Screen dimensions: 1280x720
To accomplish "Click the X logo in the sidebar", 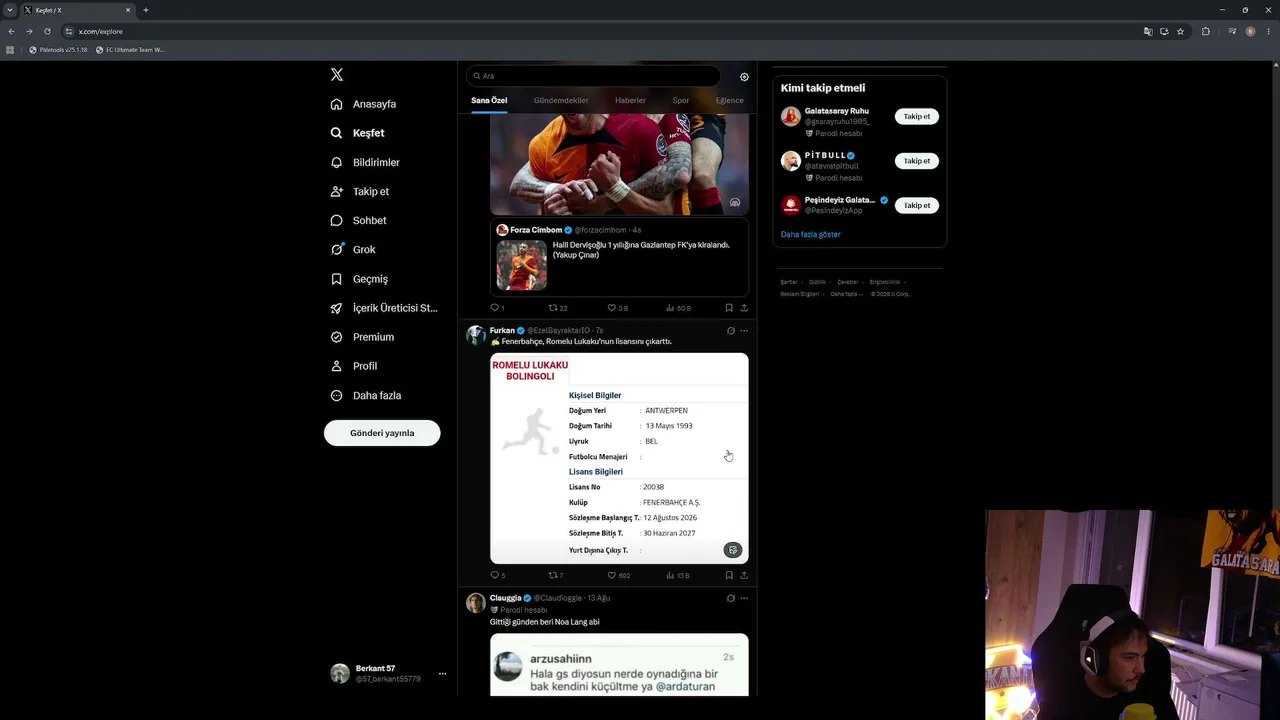I will 337,75.
